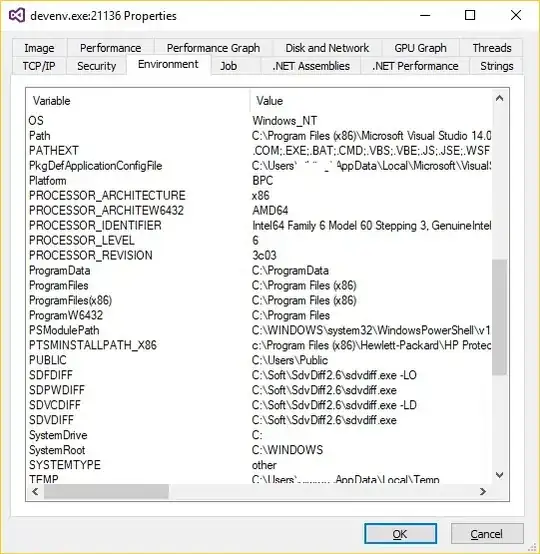Image resolution: width=540 pixels, height=554 pixels.
Task: Select the SDPWDIFF variable row
Action: (x=259, y=390)
